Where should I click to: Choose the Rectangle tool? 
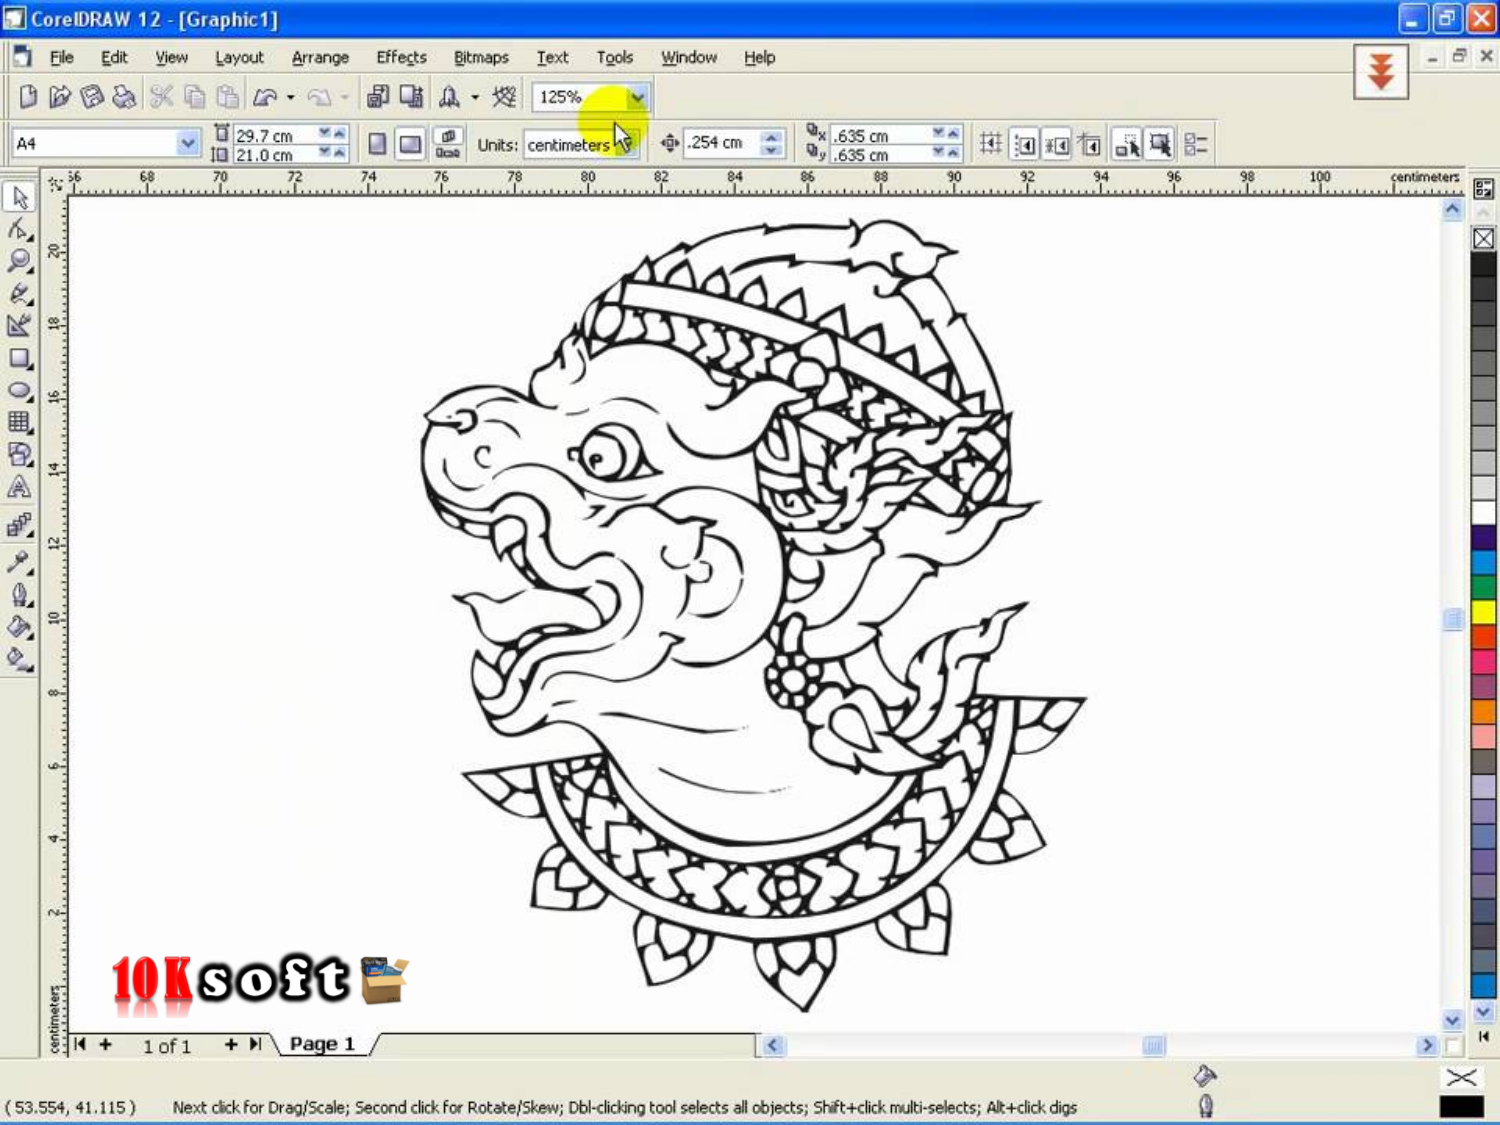[x=19, y=358]
